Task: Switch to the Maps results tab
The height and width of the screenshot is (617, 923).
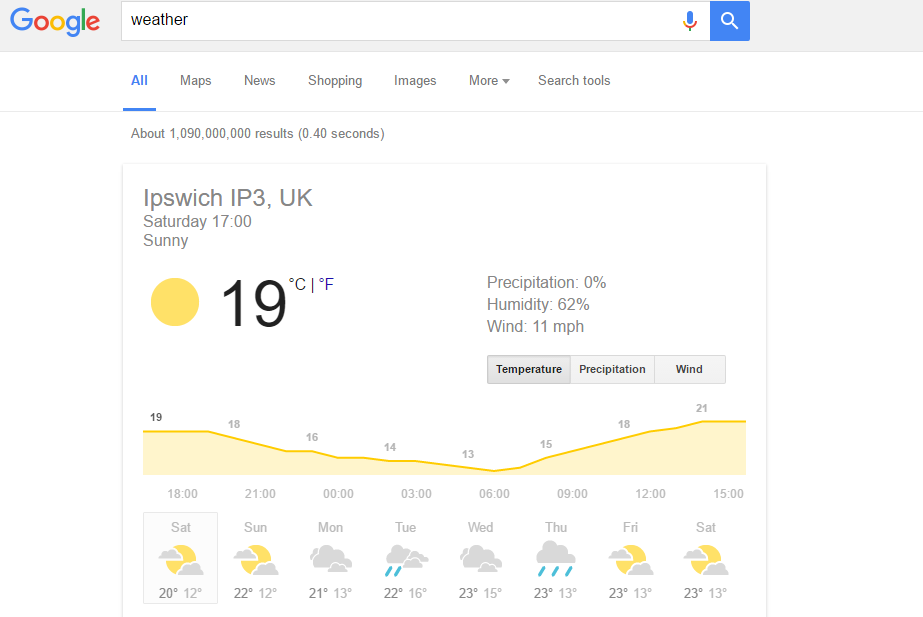Action: 195,81
